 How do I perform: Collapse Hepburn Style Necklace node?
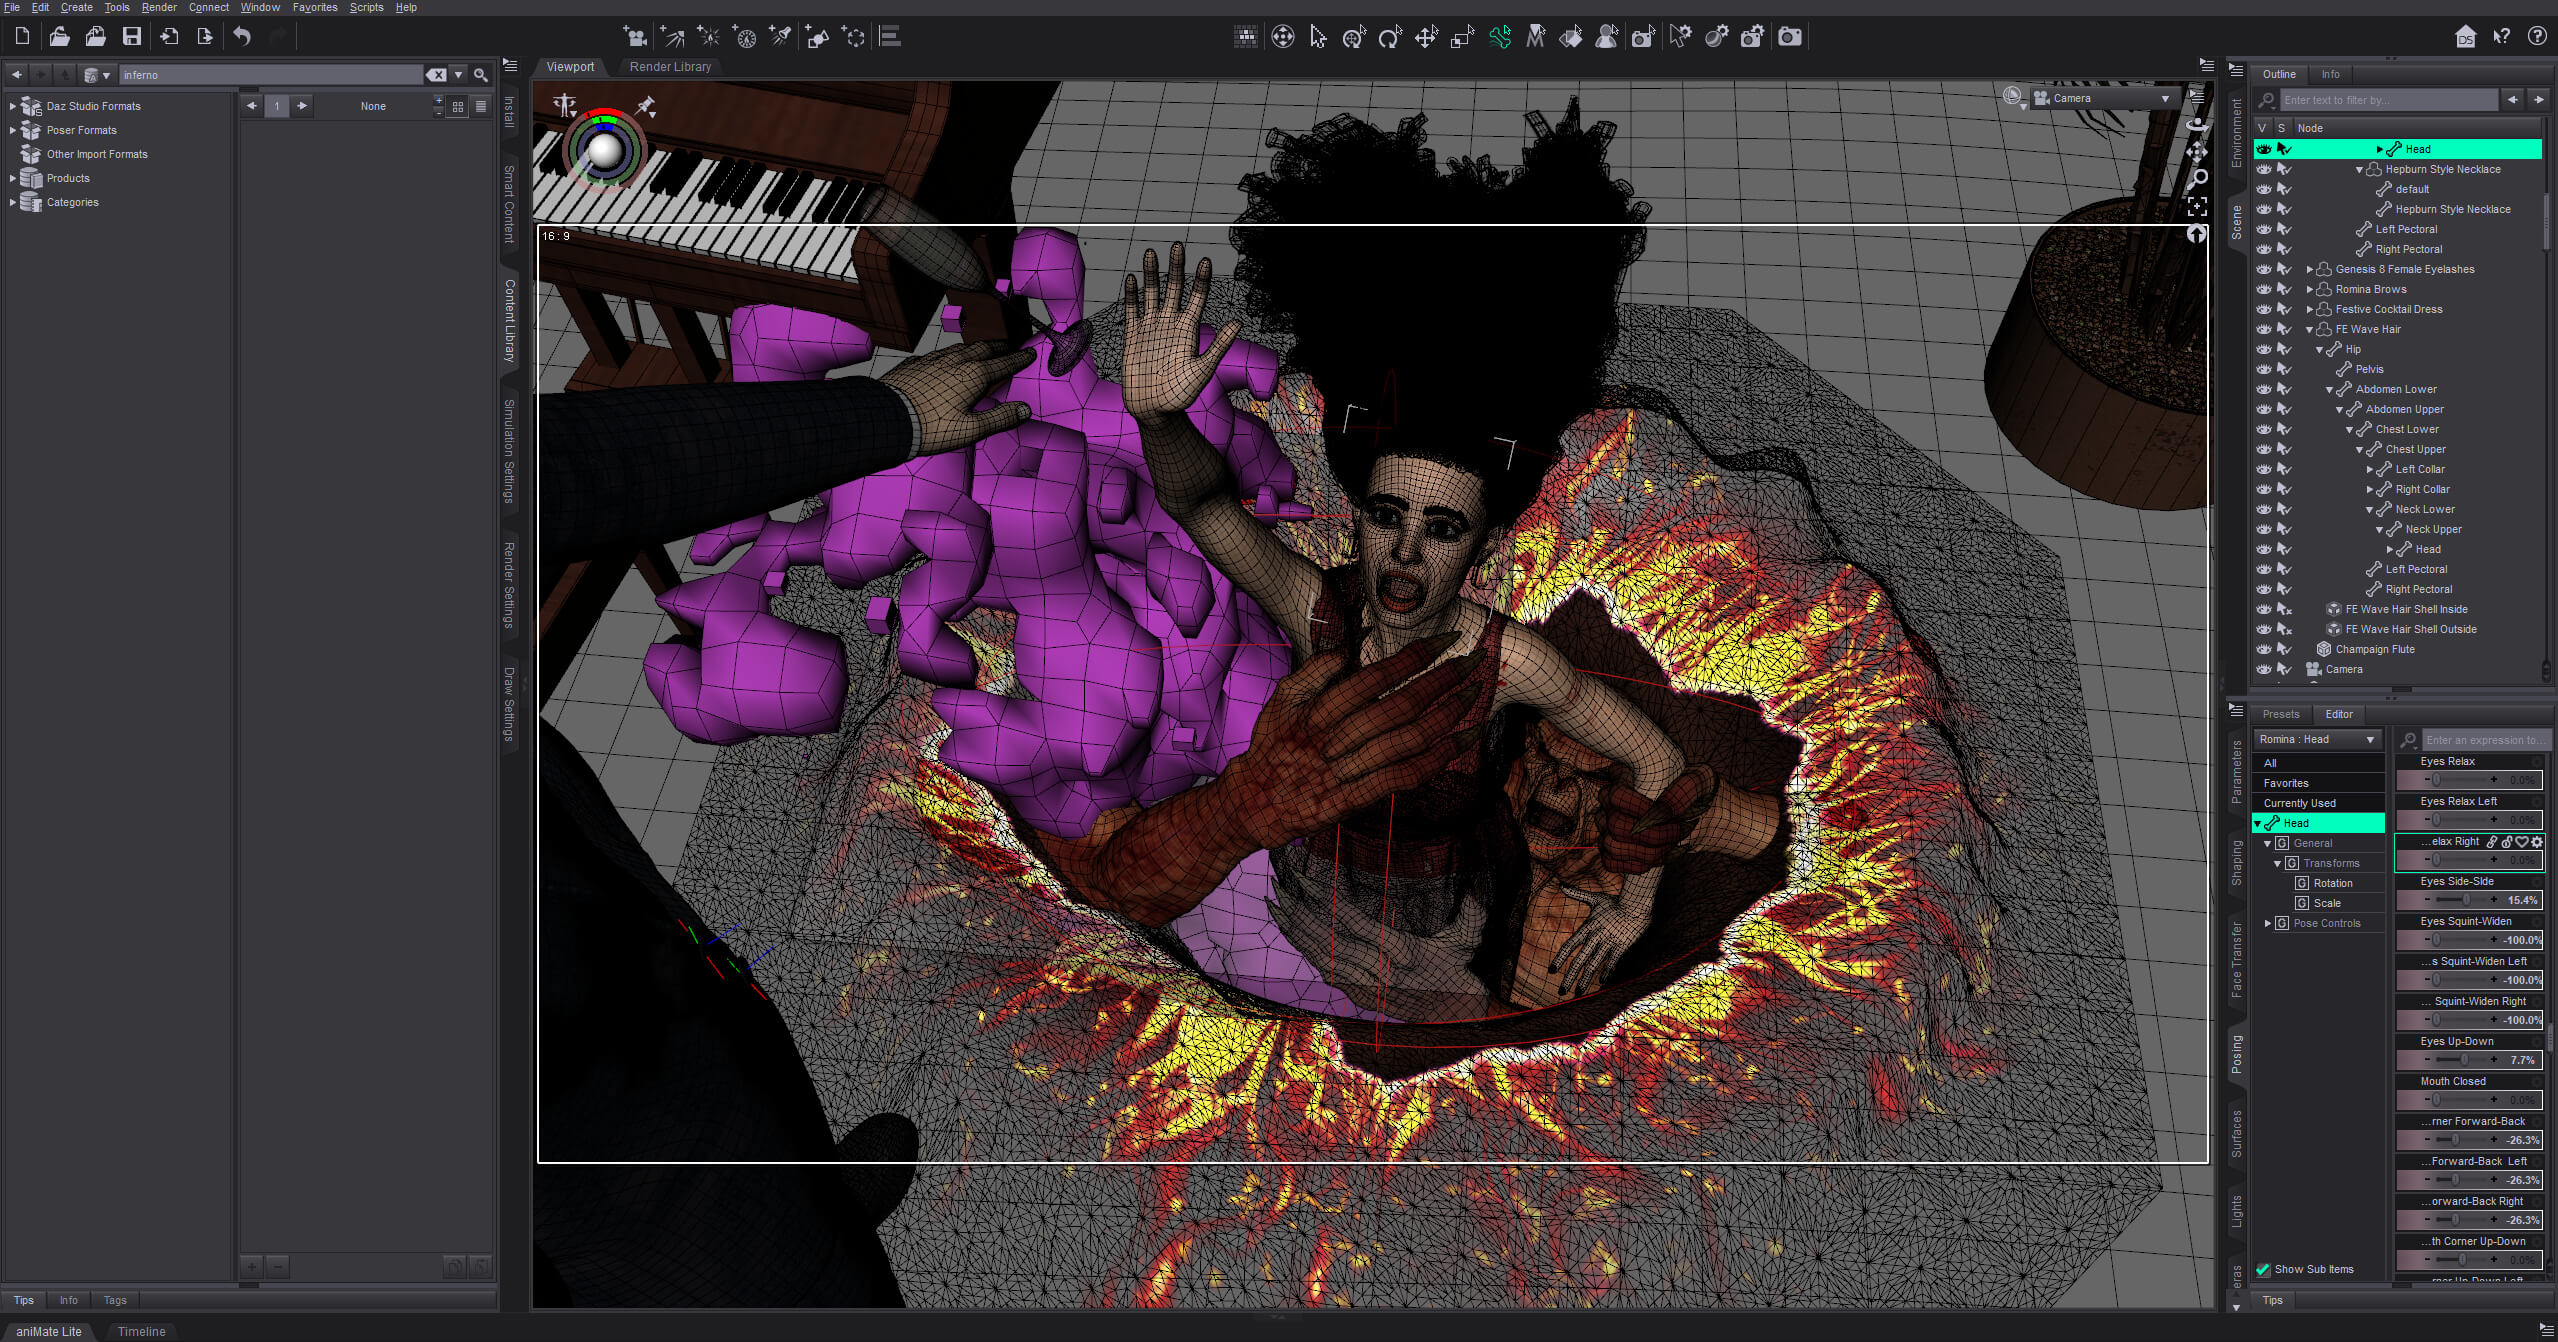2360,169
